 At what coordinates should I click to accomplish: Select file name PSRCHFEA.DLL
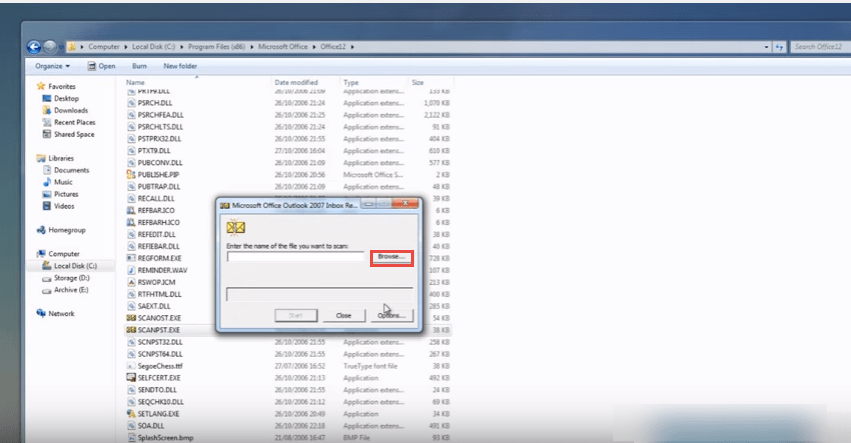coord(161,115)
